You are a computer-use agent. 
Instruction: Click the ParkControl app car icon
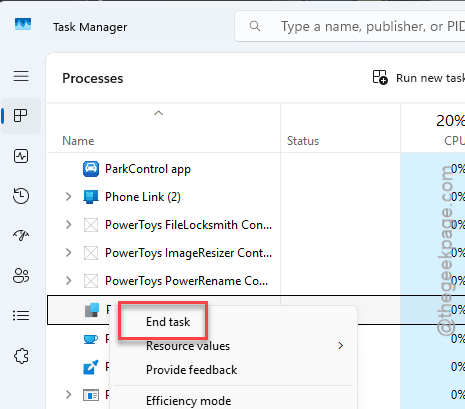(91, 169)
